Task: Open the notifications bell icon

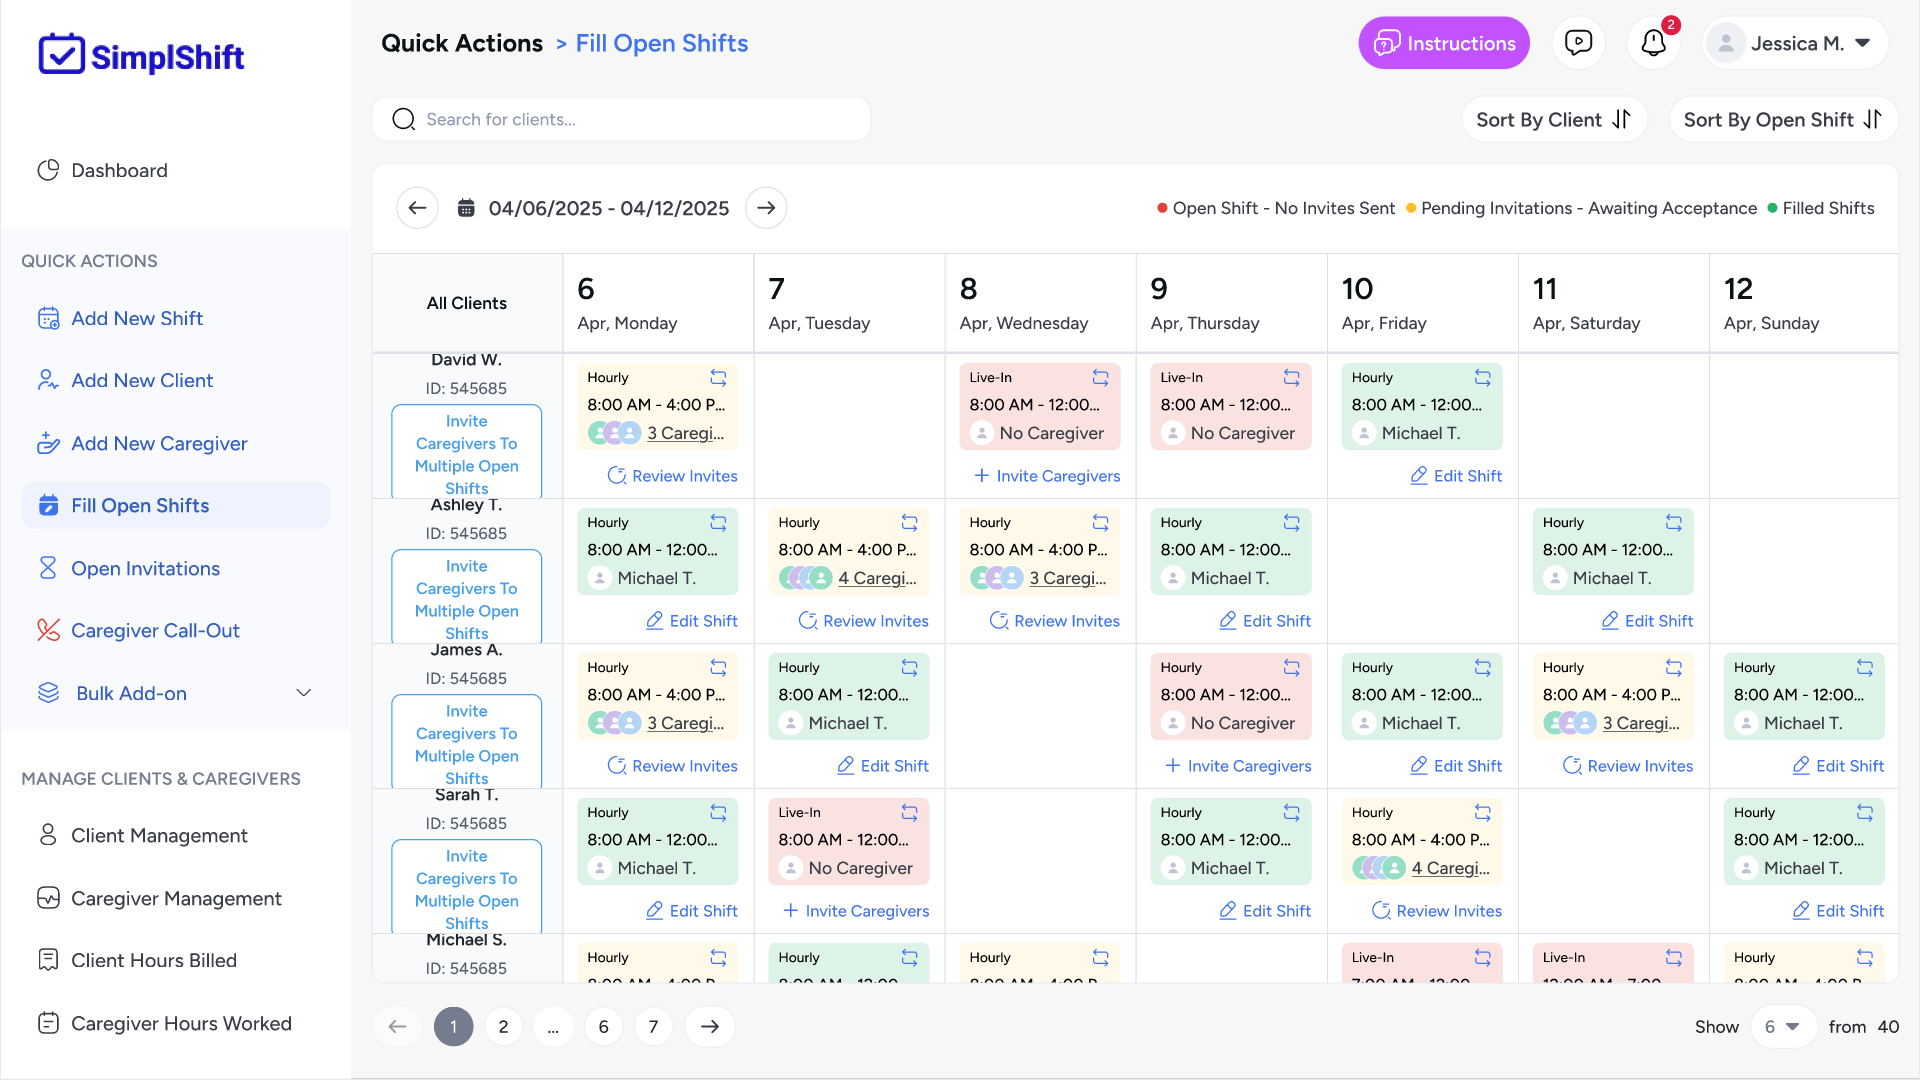Action: (x=1652, y=43)
